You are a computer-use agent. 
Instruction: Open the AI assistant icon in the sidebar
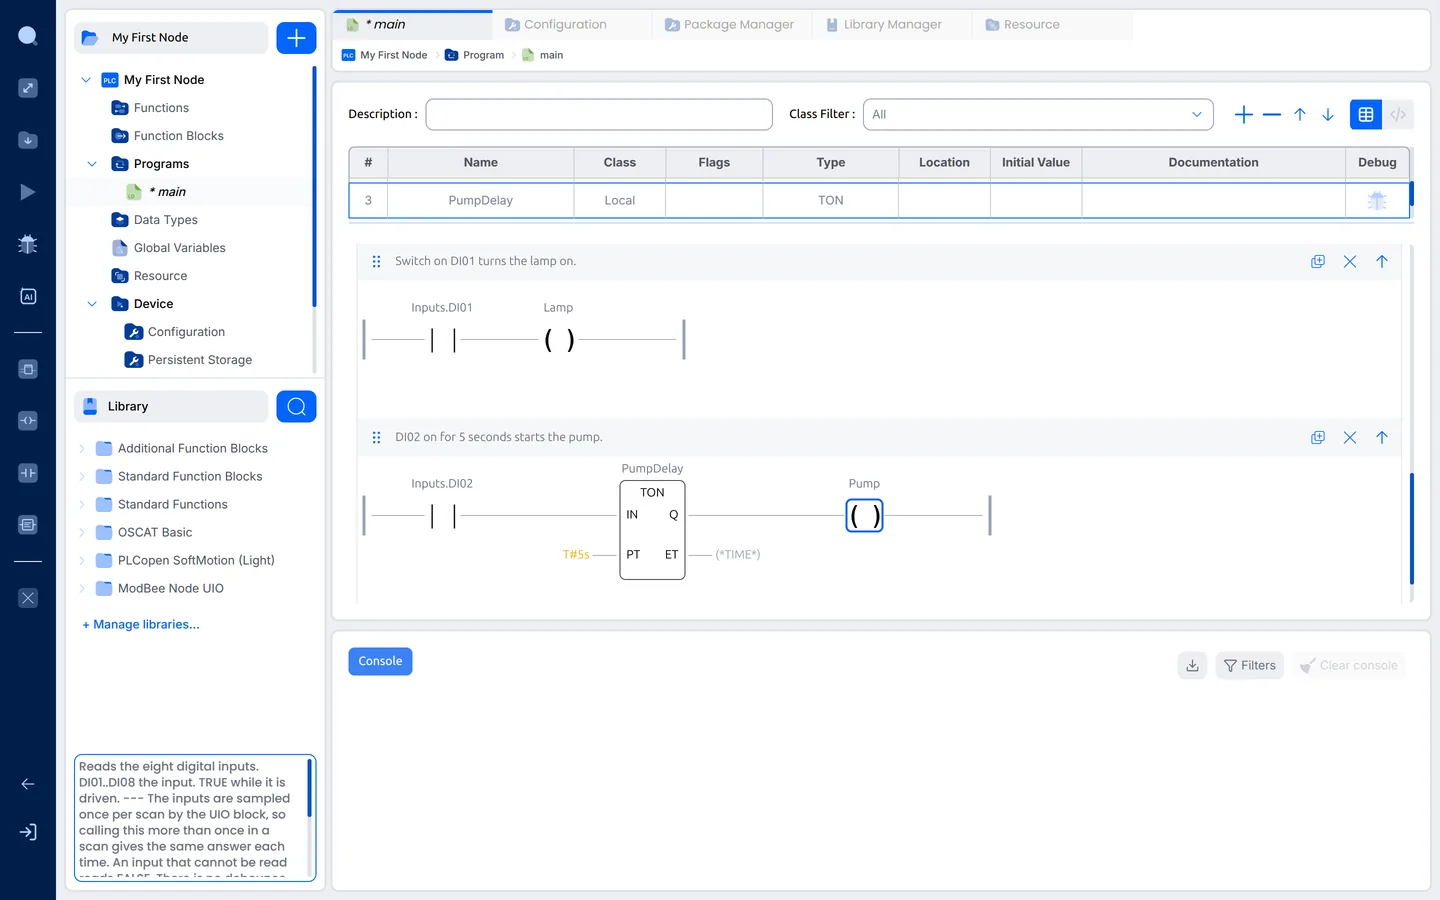click(x=28, y=296)
